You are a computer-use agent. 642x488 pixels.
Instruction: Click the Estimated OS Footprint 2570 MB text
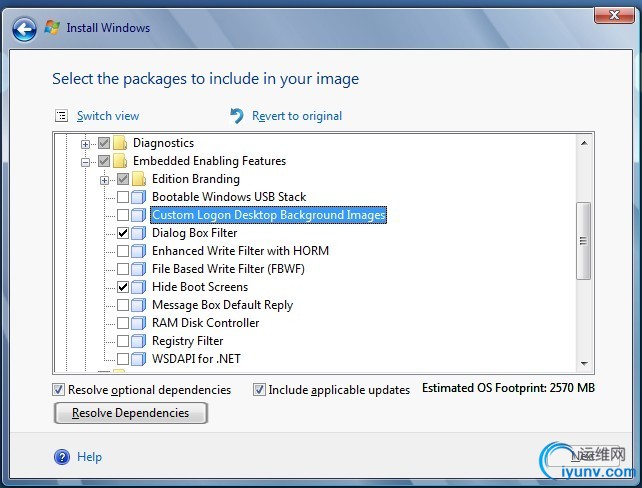click(508, 388)
